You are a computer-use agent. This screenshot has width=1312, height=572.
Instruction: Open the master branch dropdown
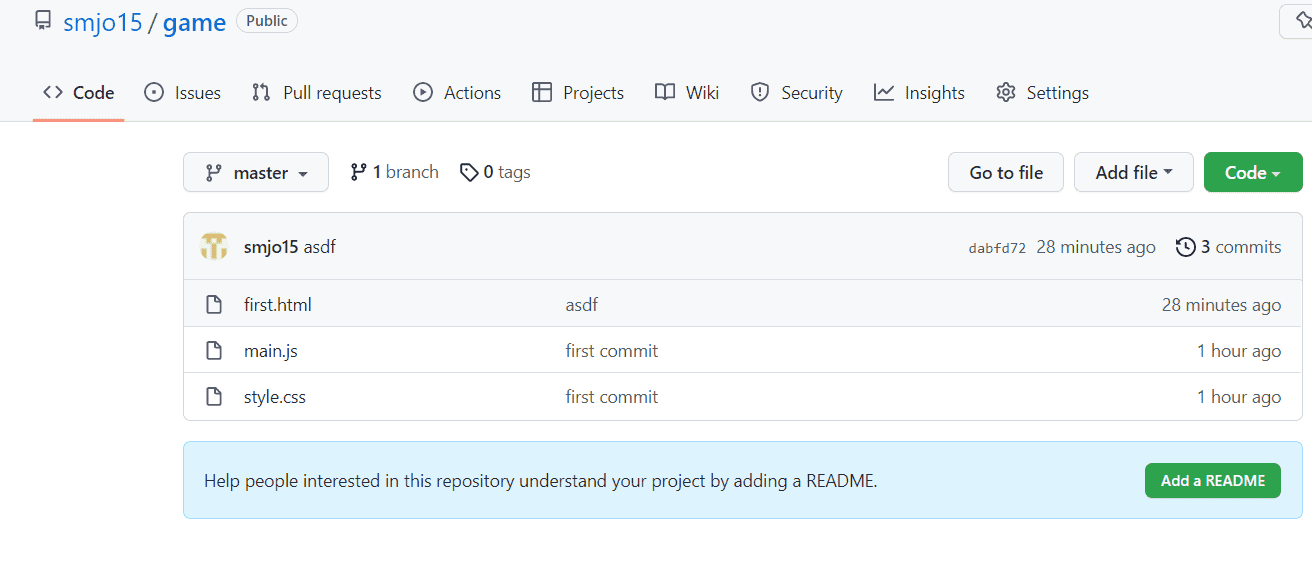(x=256, y=173)
